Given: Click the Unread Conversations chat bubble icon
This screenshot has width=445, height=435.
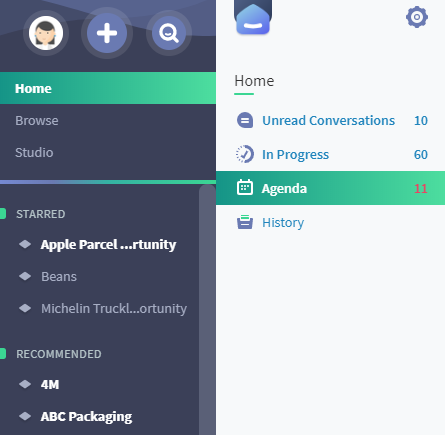Looking at the screenshot, I should [245, 120].
